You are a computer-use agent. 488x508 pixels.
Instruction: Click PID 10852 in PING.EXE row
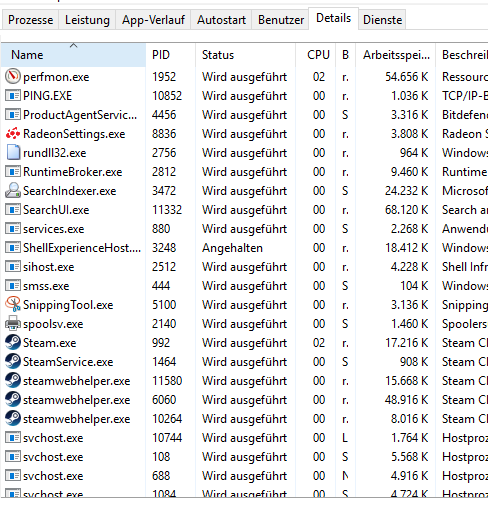[167, 96]
